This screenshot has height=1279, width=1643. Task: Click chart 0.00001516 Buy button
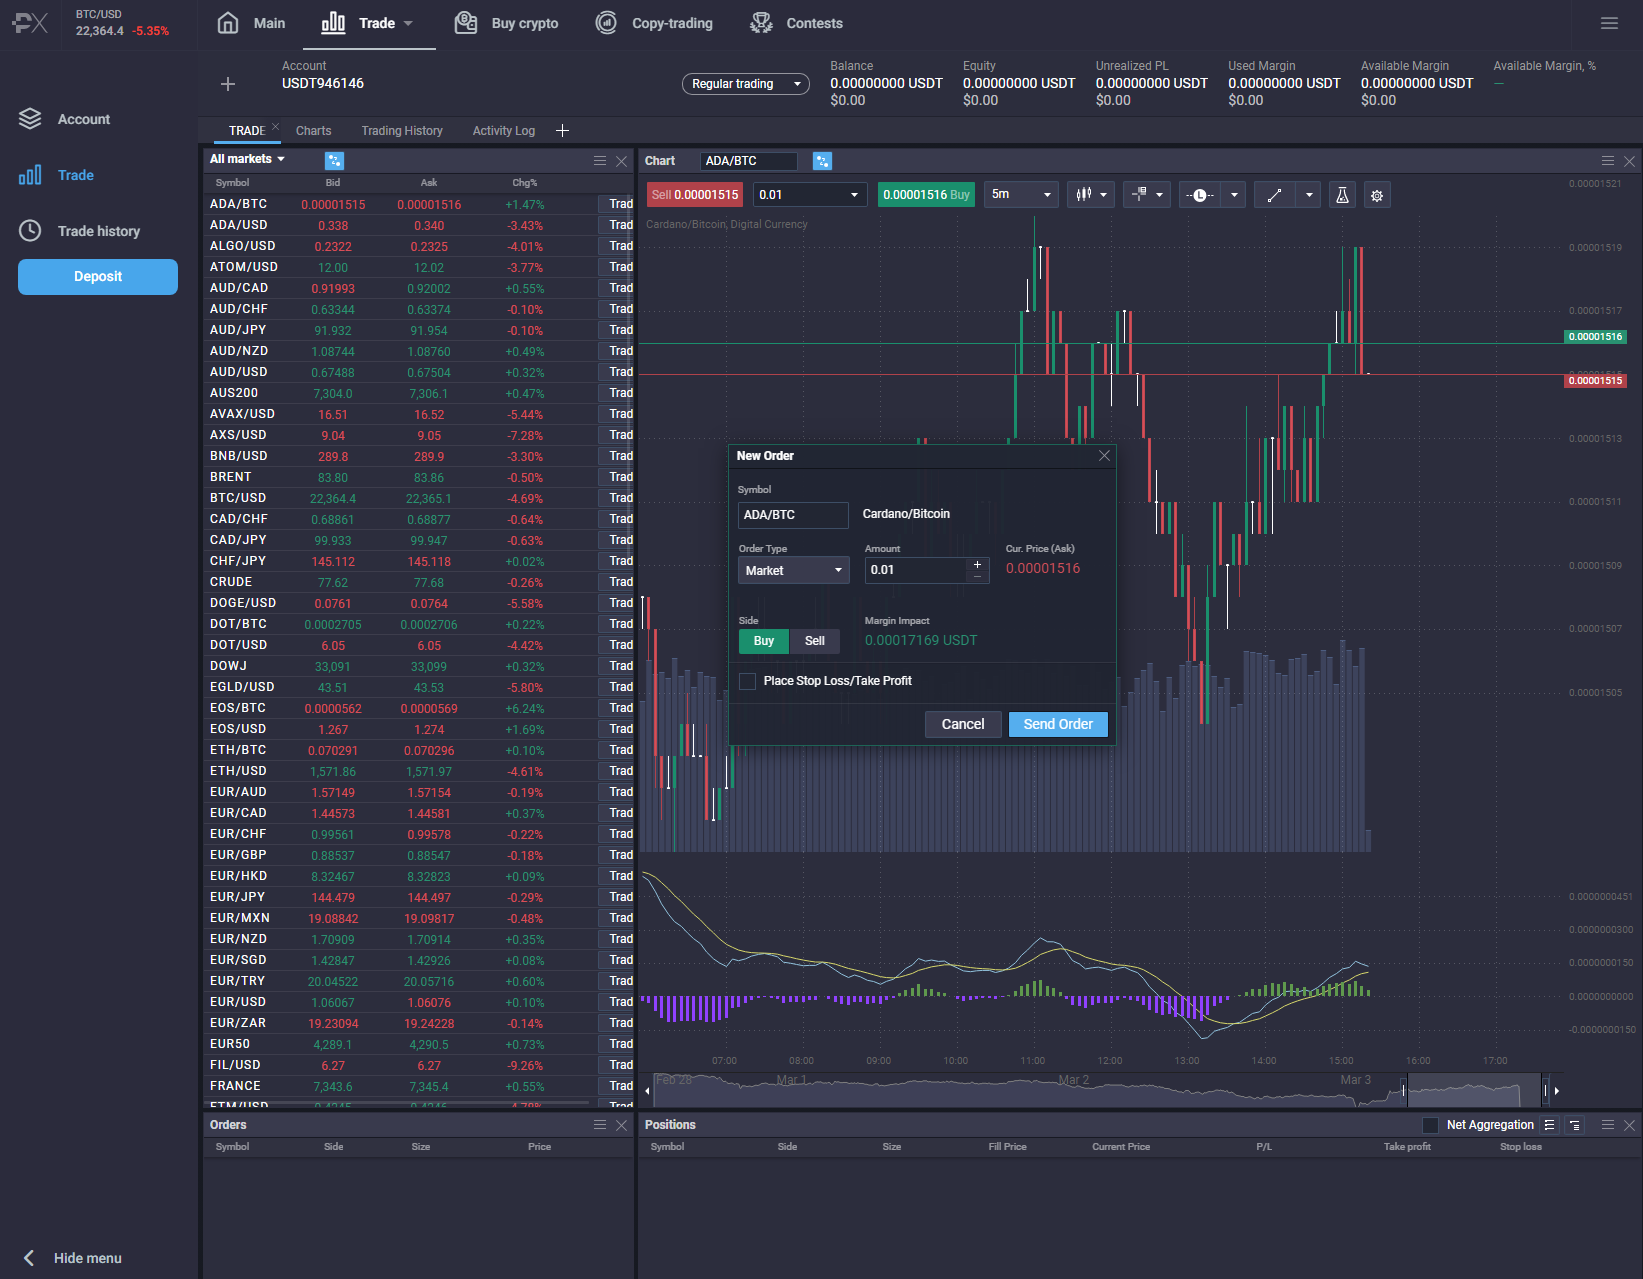(x=926, y=195)
